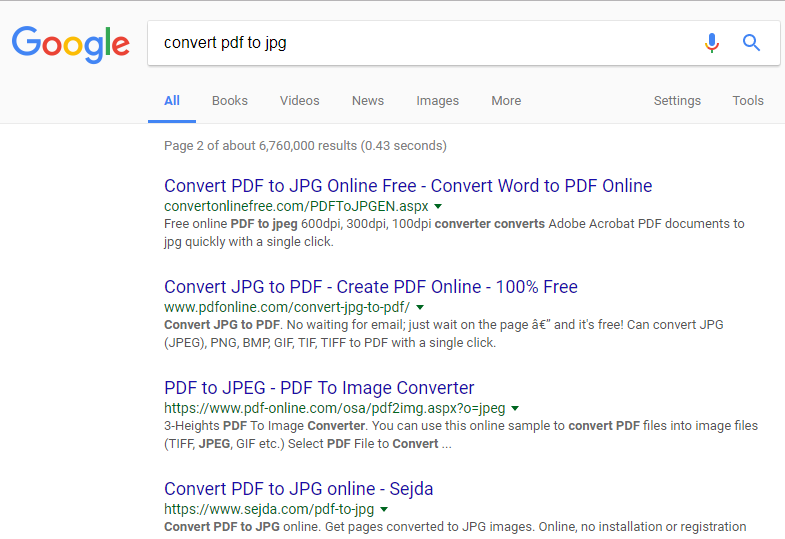This screenshot has height=539, width=785.
Task: Switch to the Images tab
Action: click(438, 101)
